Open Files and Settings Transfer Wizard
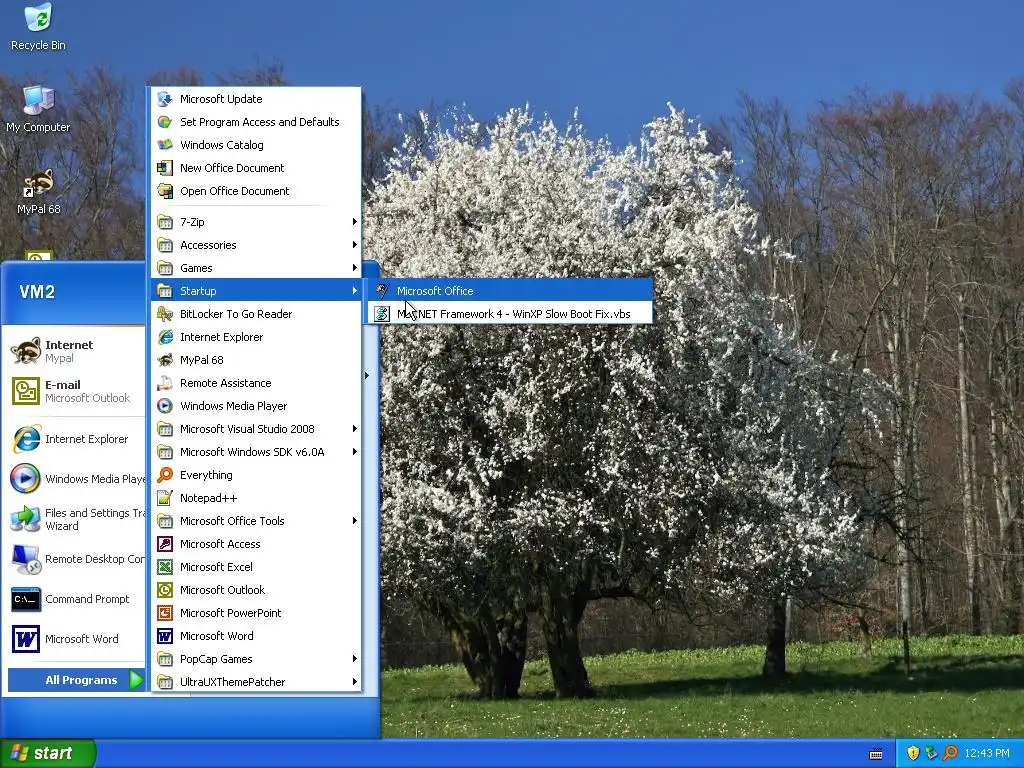The image size is (1024, 768). (x=74, y=519)
